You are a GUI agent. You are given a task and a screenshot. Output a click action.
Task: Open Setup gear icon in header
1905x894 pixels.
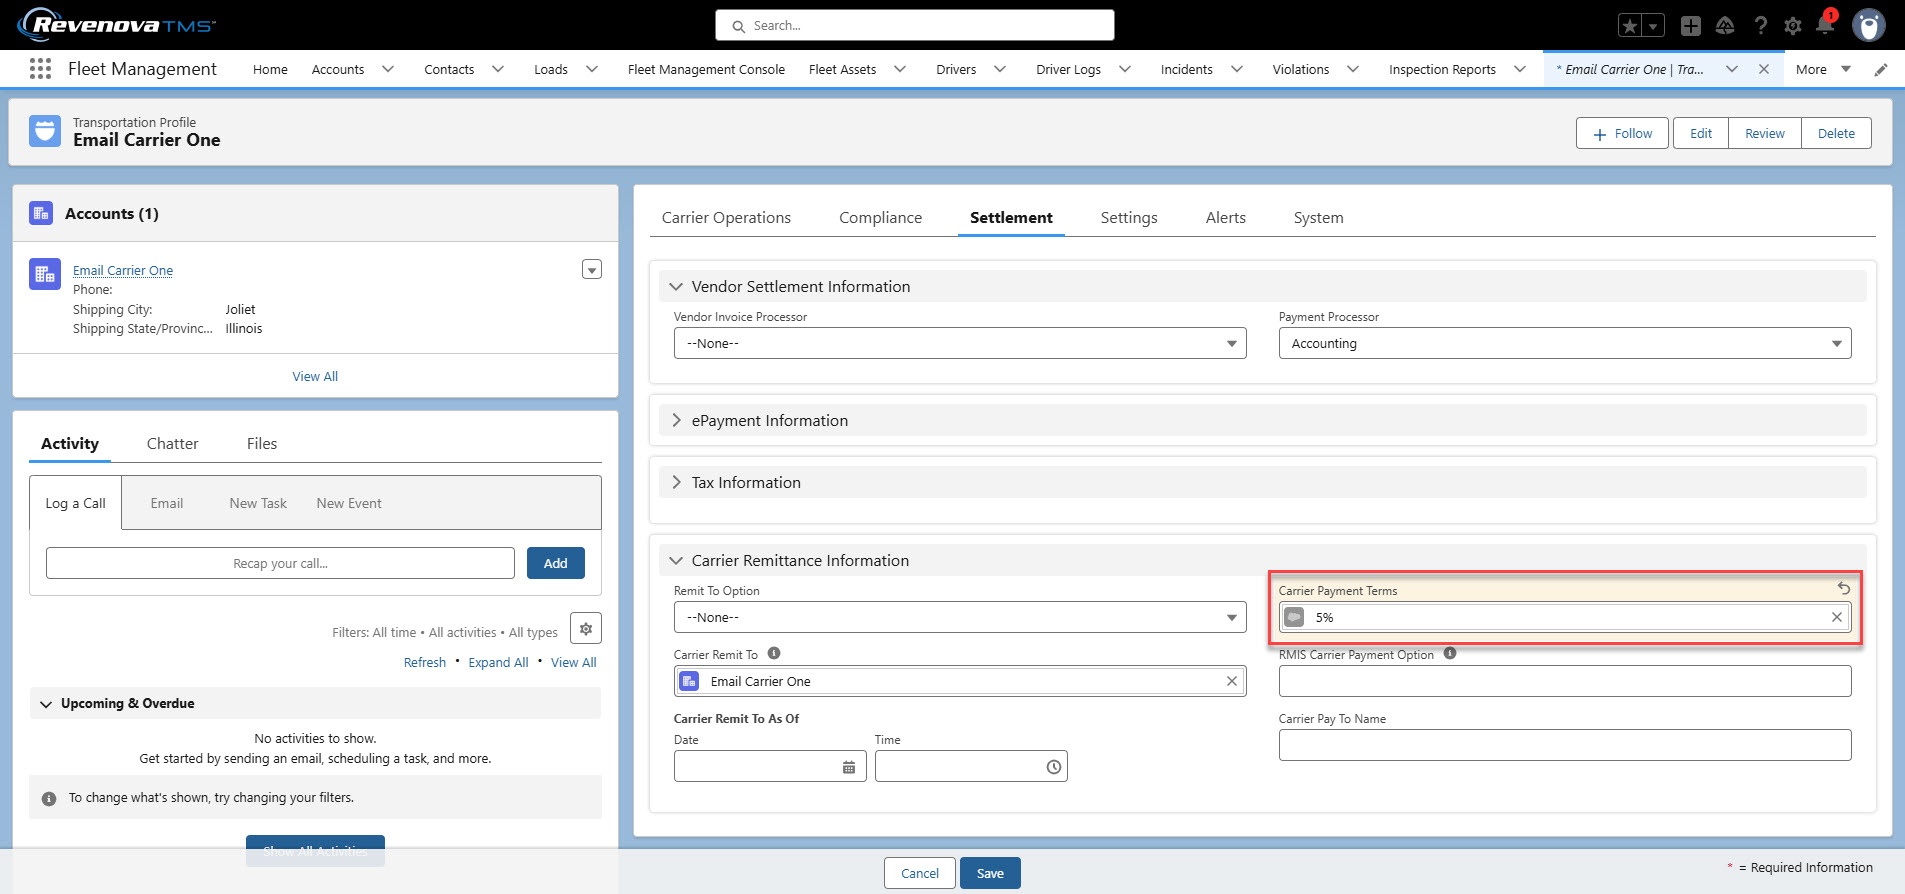1793,26
